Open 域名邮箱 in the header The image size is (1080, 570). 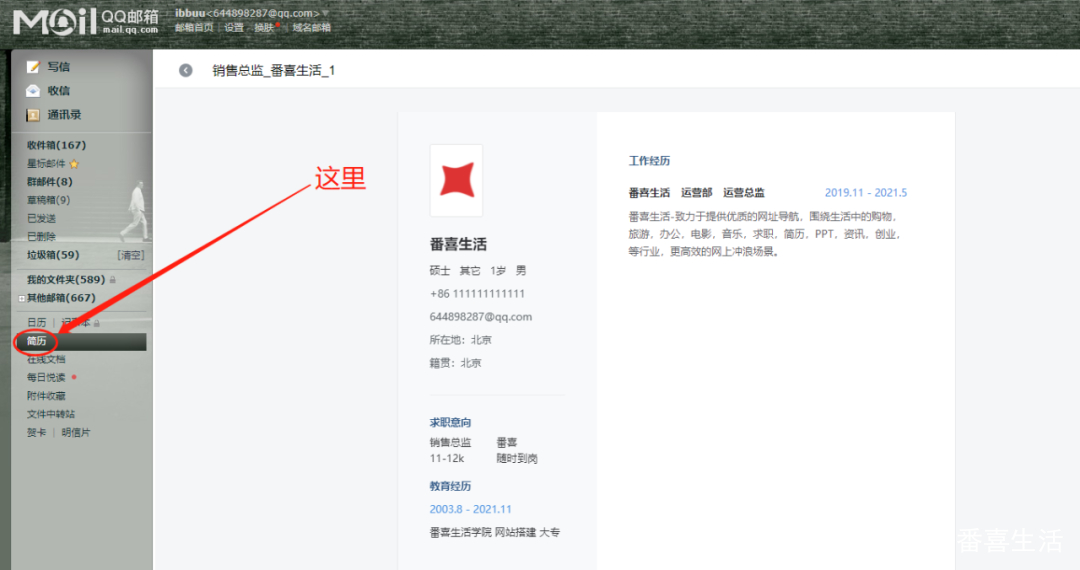pos(311,28)
